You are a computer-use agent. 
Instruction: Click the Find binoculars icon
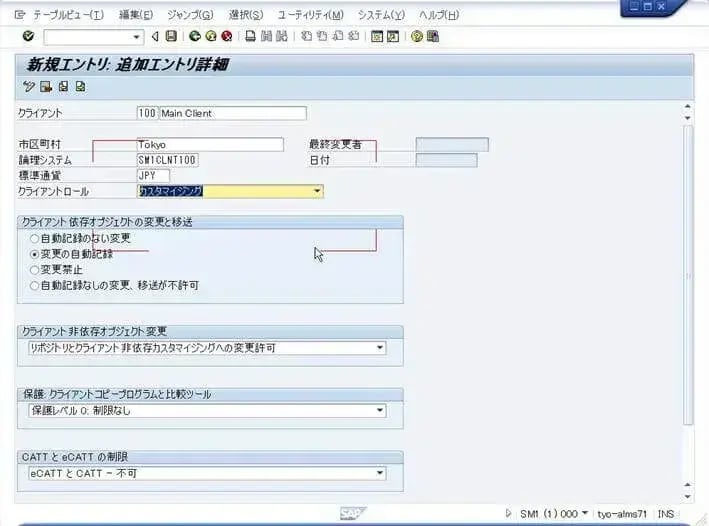point(266,36)
